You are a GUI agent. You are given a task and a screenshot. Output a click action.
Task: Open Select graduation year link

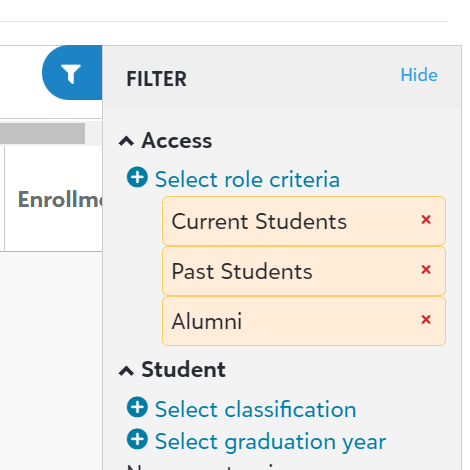(270, 442)
